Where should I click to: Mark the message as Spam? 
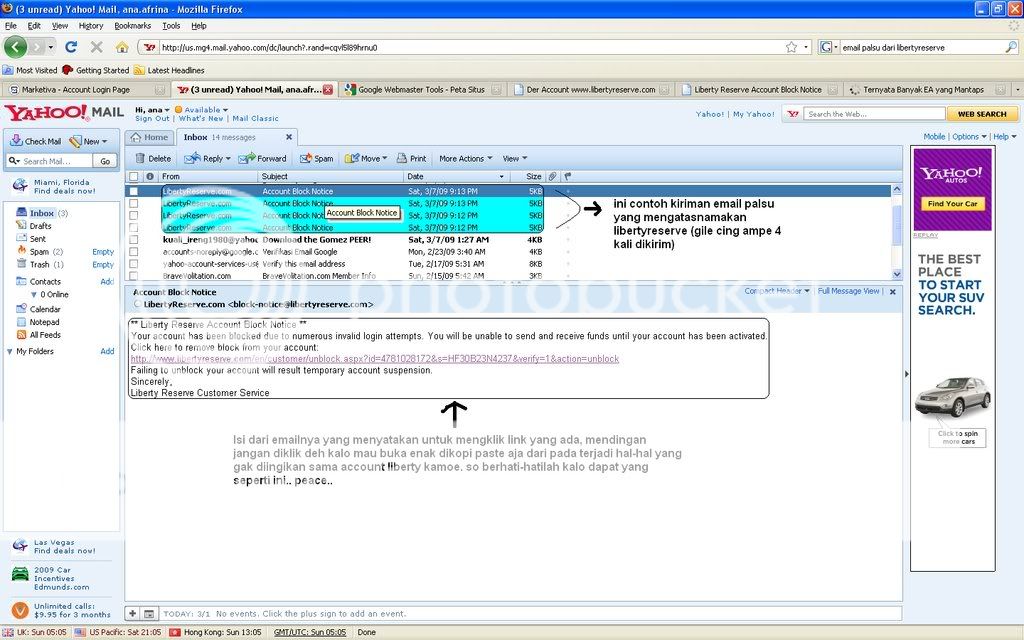[x=317, y=158]
